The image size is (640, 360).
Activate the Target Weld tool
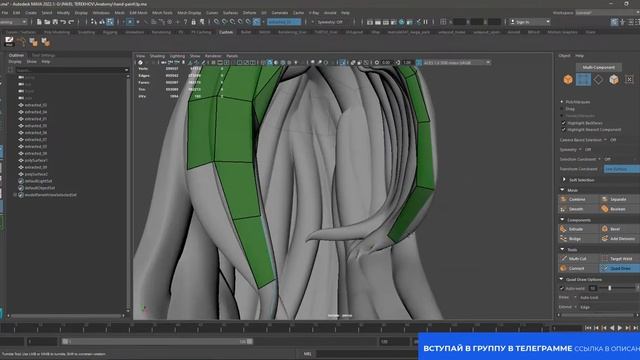tap(619, 259)
